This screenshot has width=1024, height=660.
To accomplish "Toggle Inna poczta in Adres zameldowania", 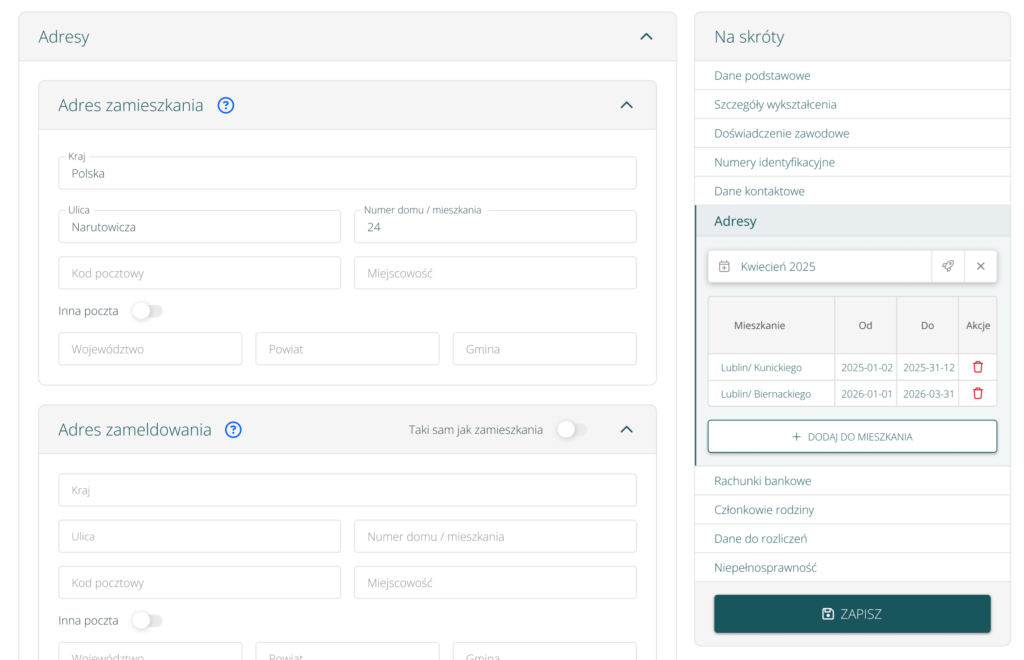I will [x=146, y=621].
